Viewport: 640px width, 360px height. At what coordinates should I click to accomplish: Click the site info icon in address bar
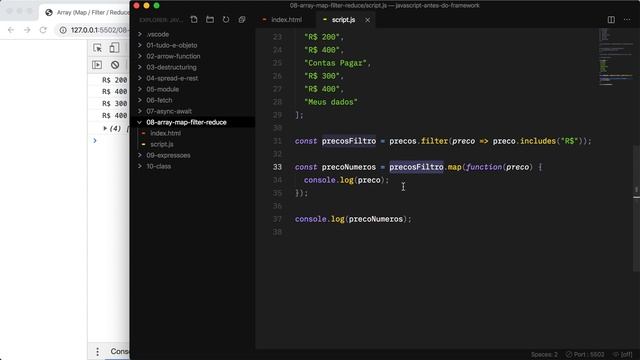click(x=63, y=30)
